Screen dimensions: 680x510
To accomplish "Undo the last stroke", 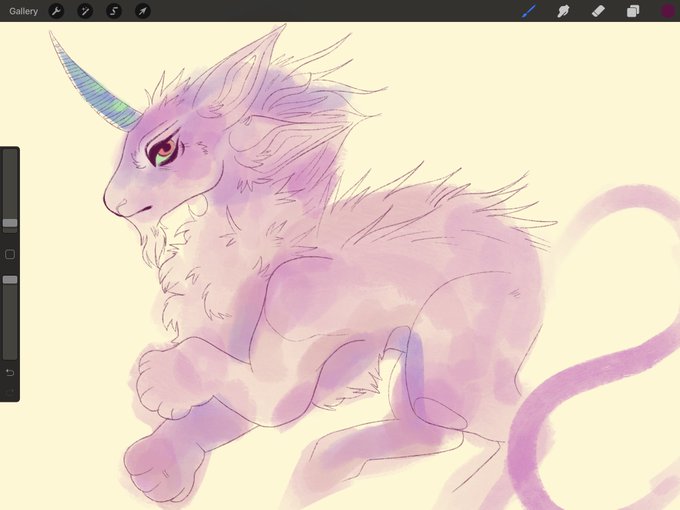I will 10,373.
